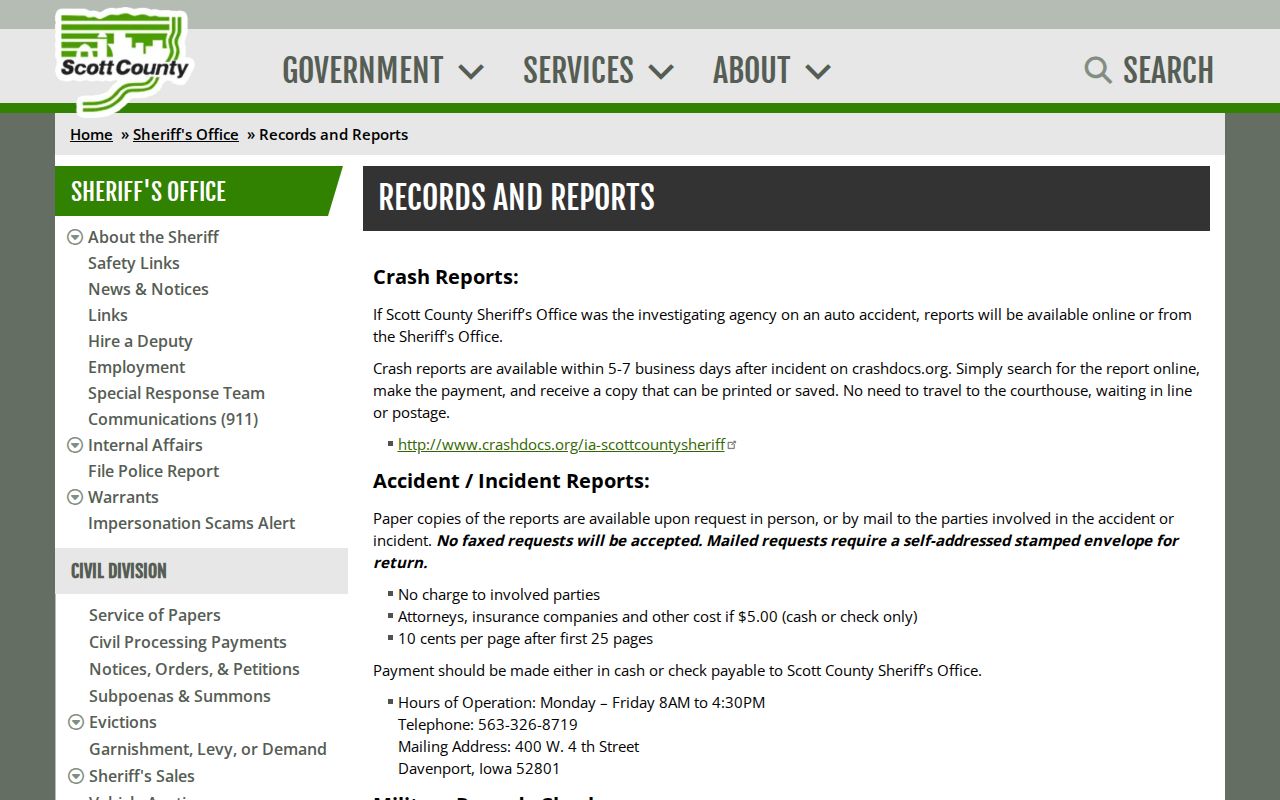Open the Links sidebar item

tap(108, 315)
